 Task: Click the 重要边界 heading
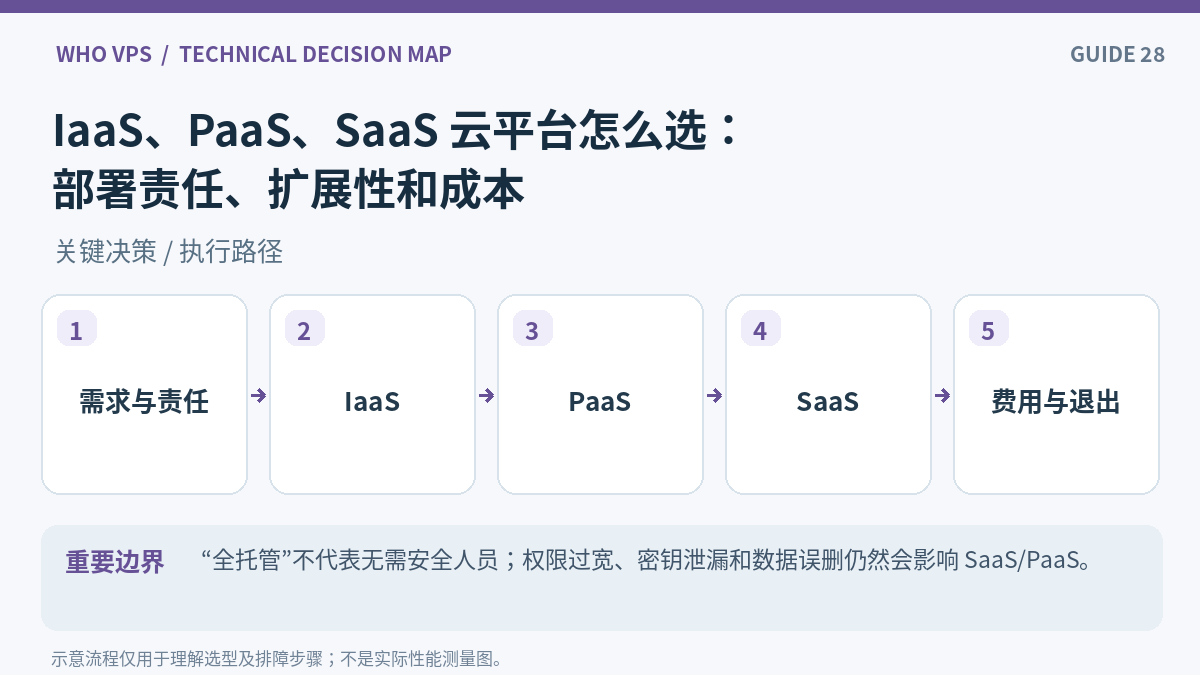115,561
